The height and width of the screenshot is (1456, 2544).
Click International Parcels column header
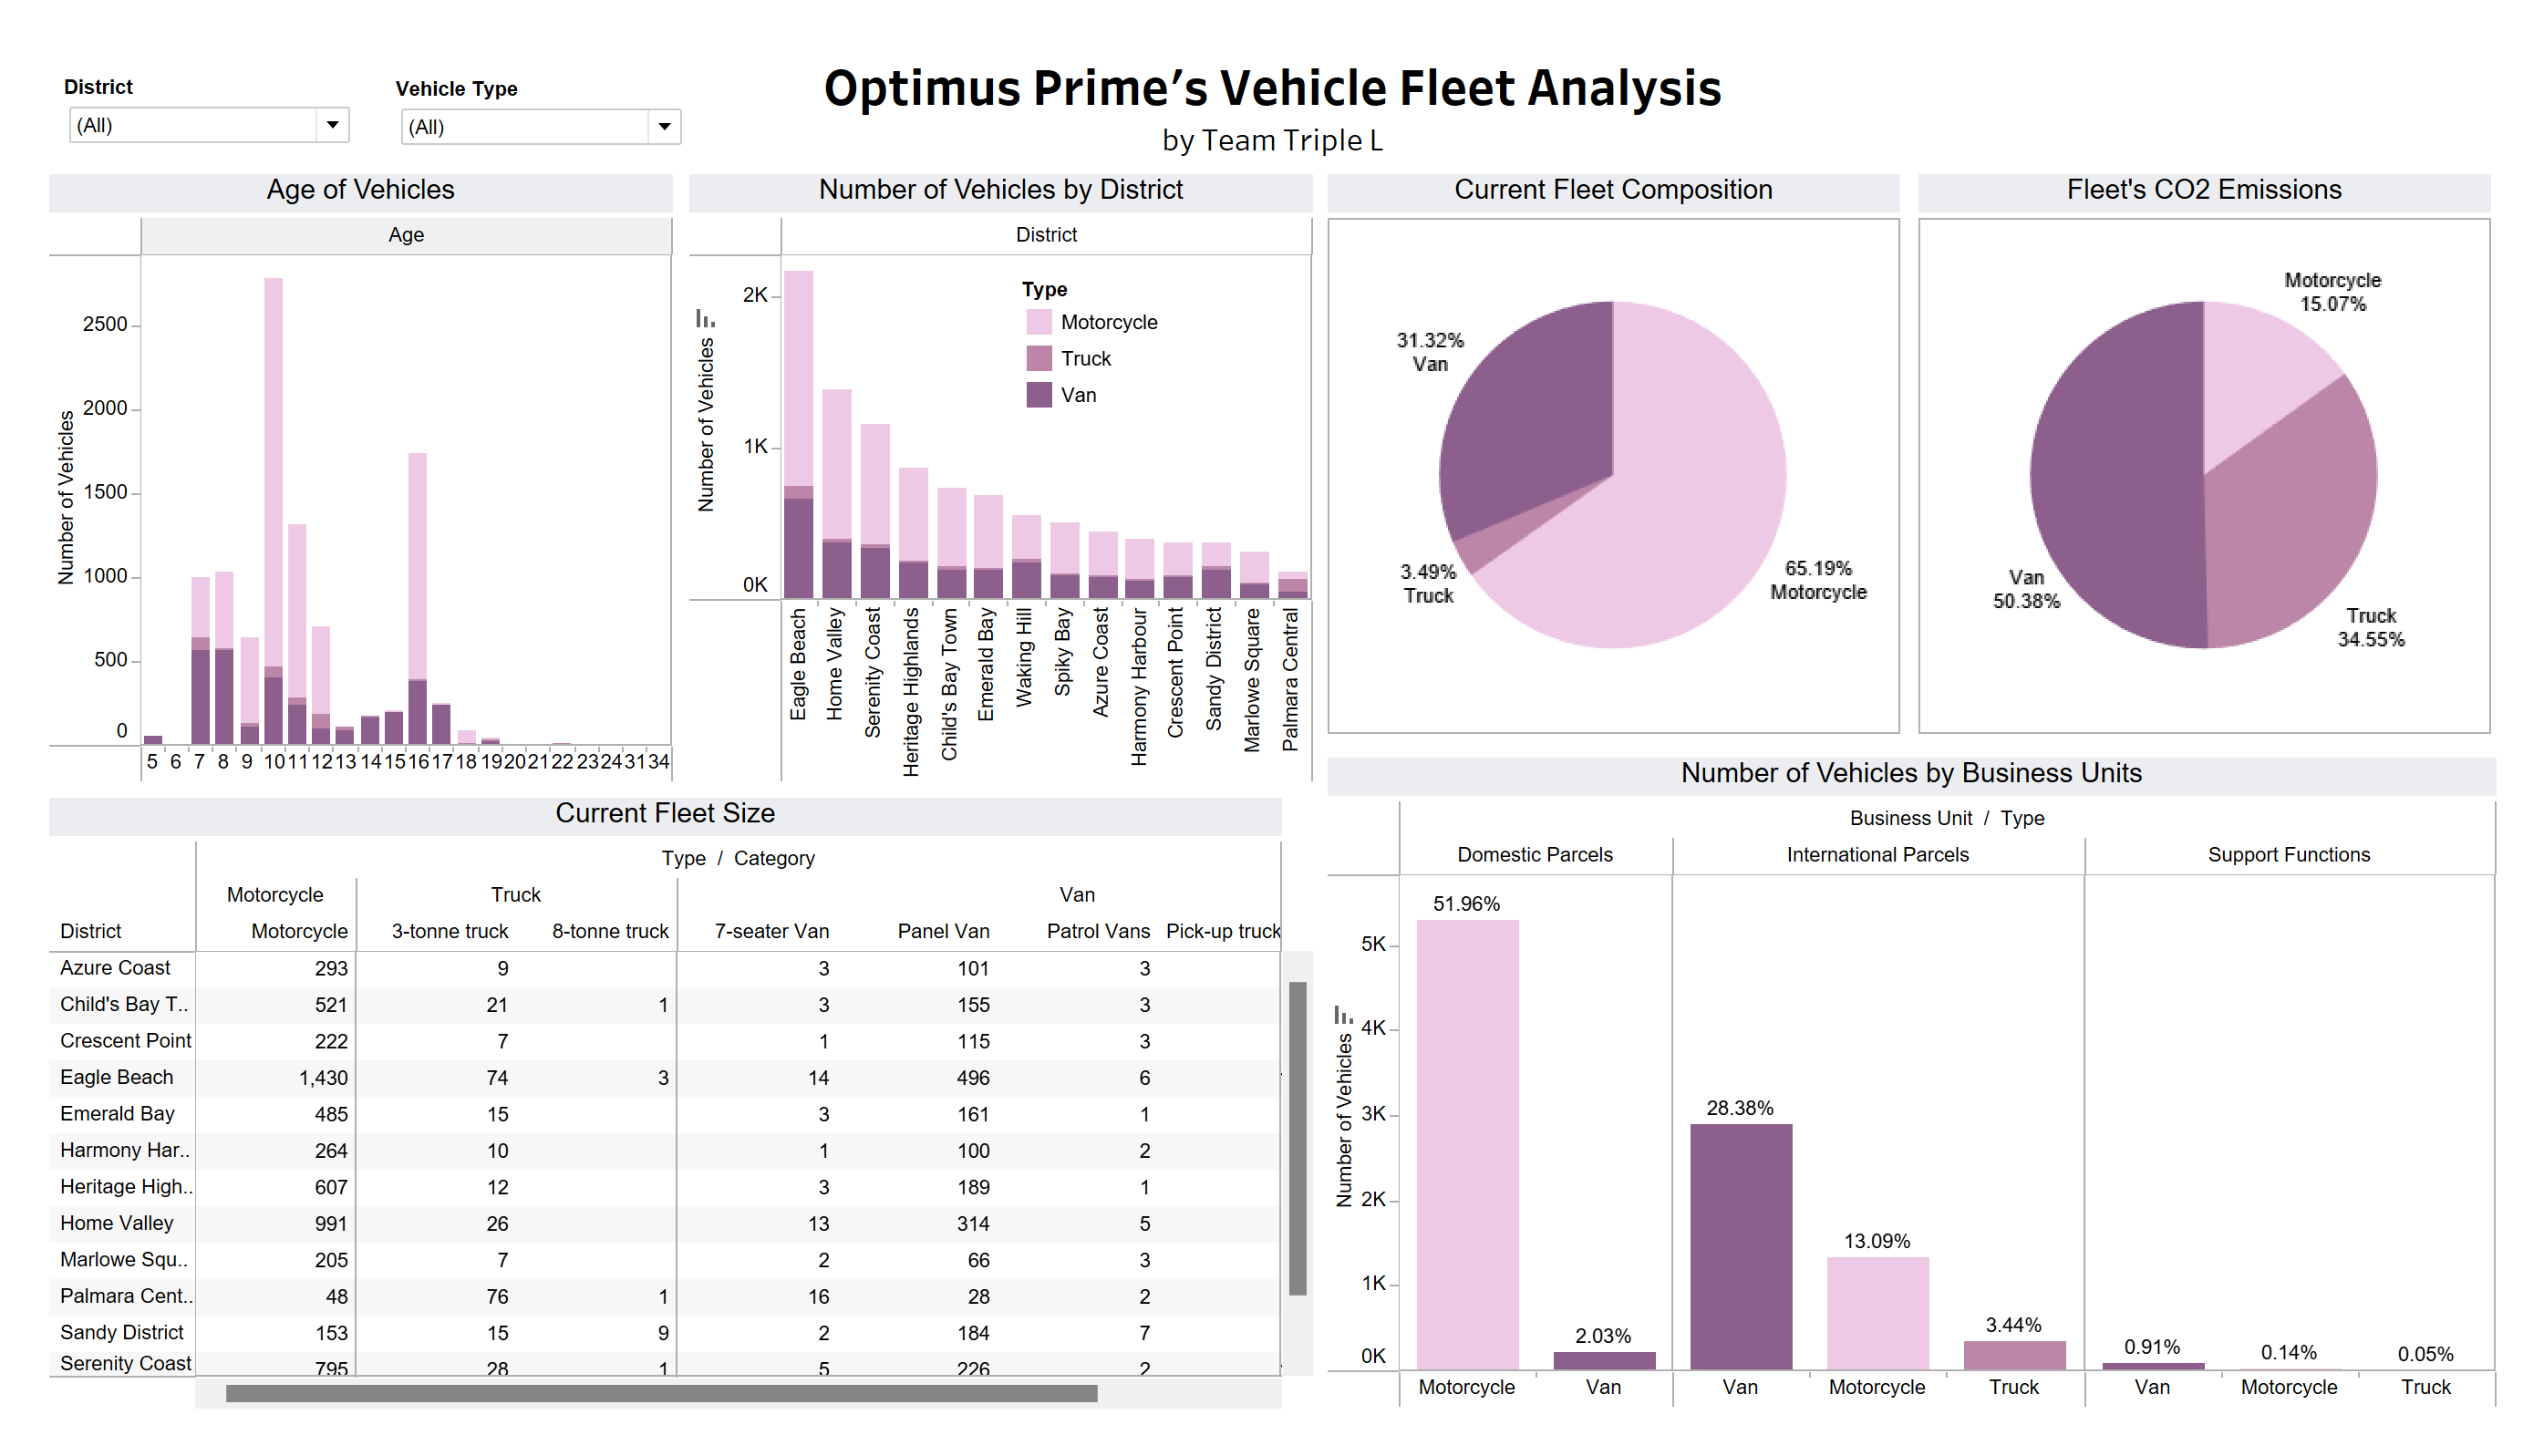pyautogui.click(x=1877, y=854)
